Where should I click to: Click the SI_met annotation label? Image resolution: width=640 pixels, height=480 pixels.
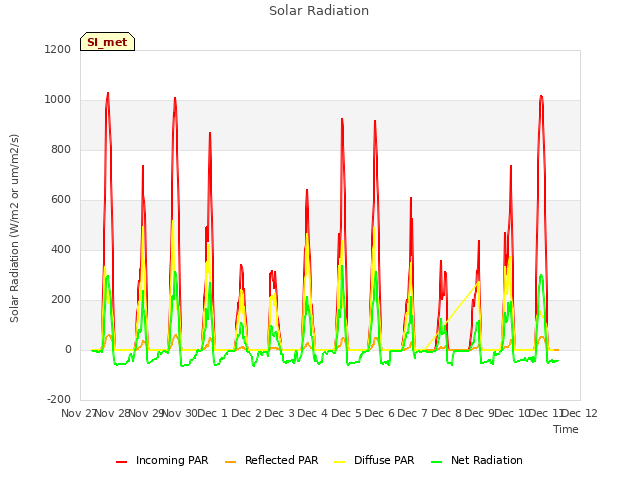point(107,42)
